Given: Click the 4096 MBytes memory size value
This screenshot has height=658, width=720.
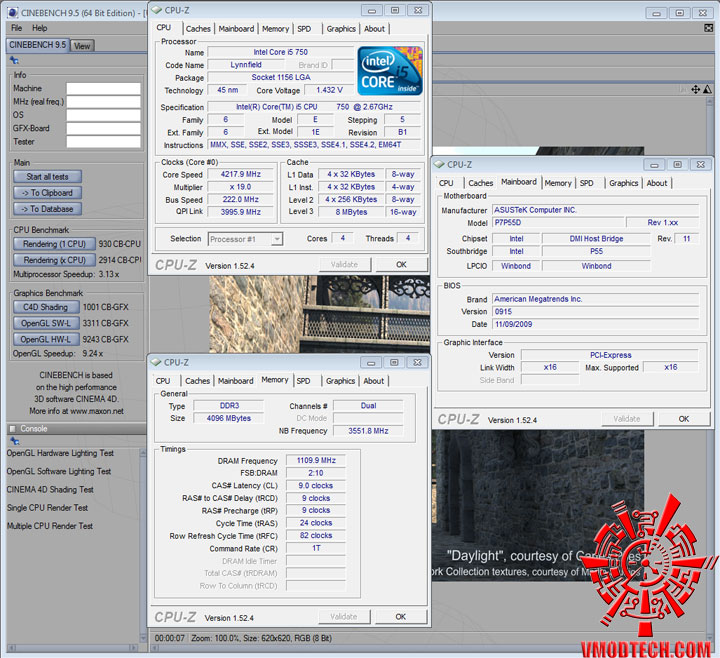Looking at the screenshot, I should click(229, 418).
